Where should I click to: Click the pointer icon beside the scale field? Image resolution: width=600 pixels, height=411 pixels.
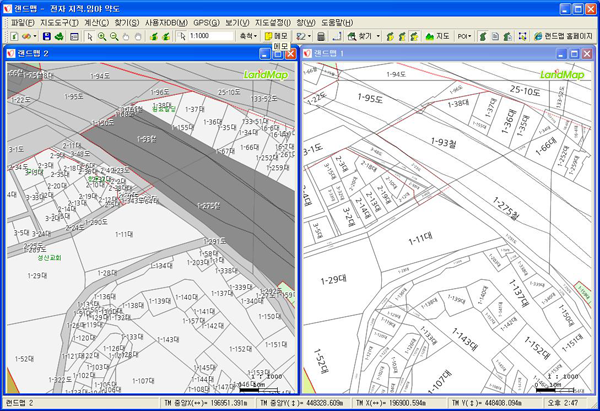tap(182, 36)
